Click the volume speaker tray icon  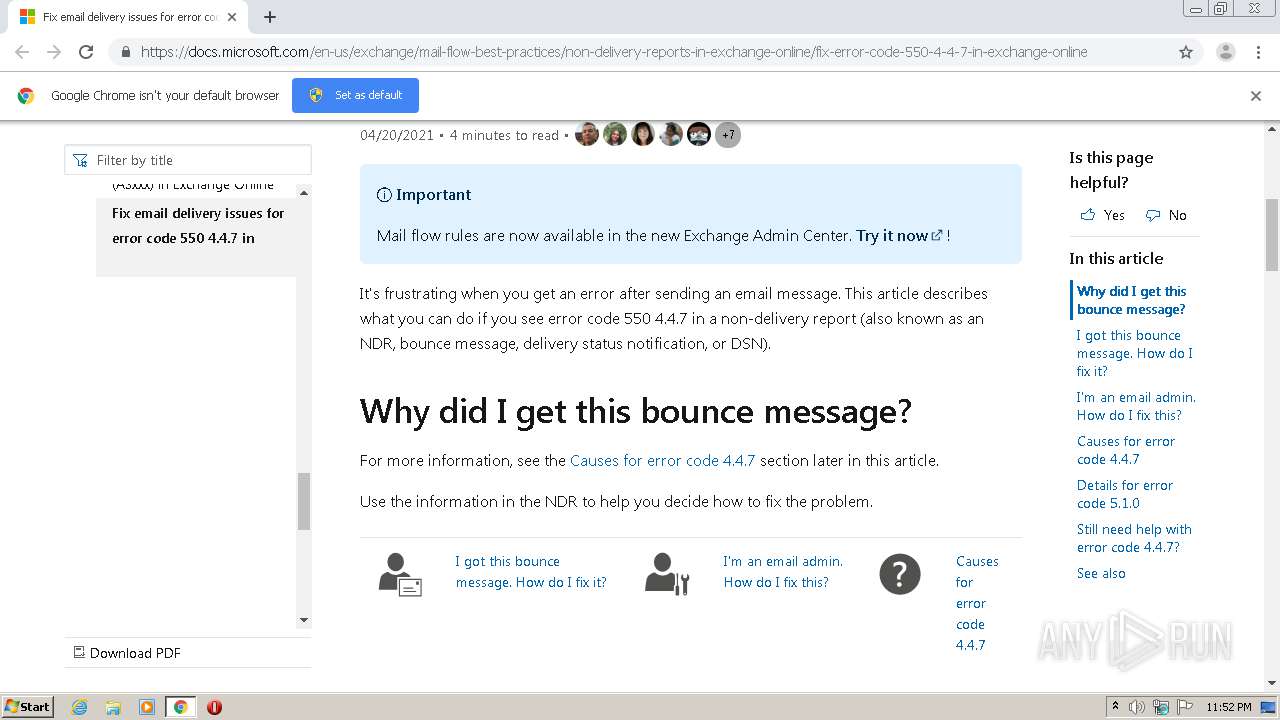point(1137,707)
